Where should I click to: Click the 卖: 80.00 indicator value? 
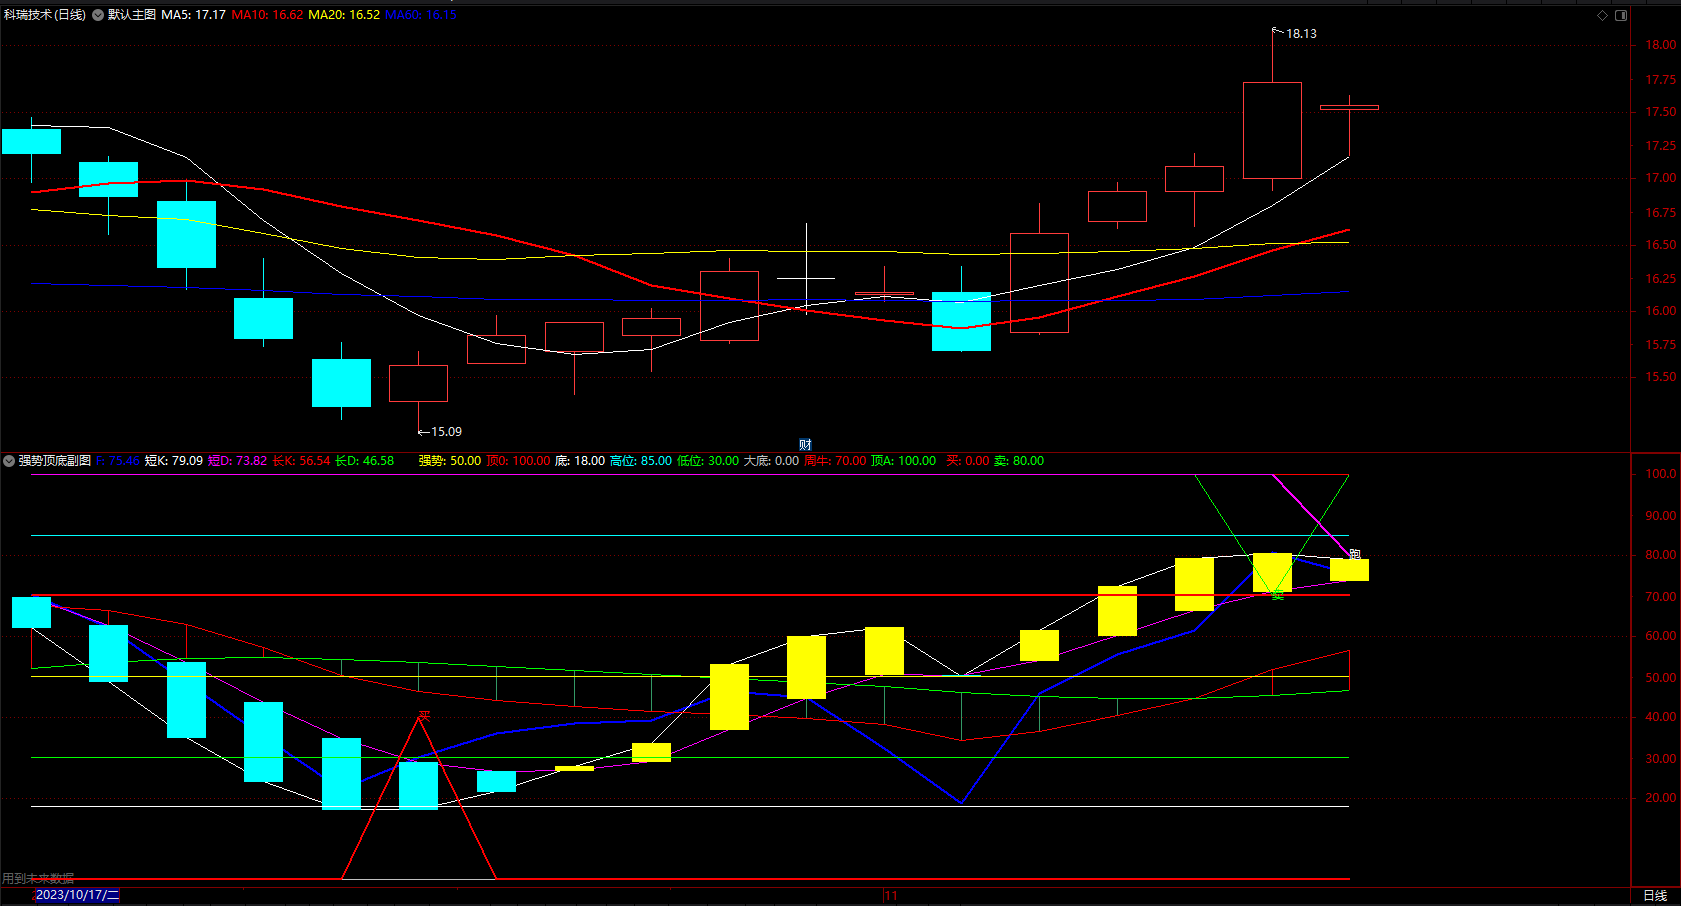point(1020,461)
